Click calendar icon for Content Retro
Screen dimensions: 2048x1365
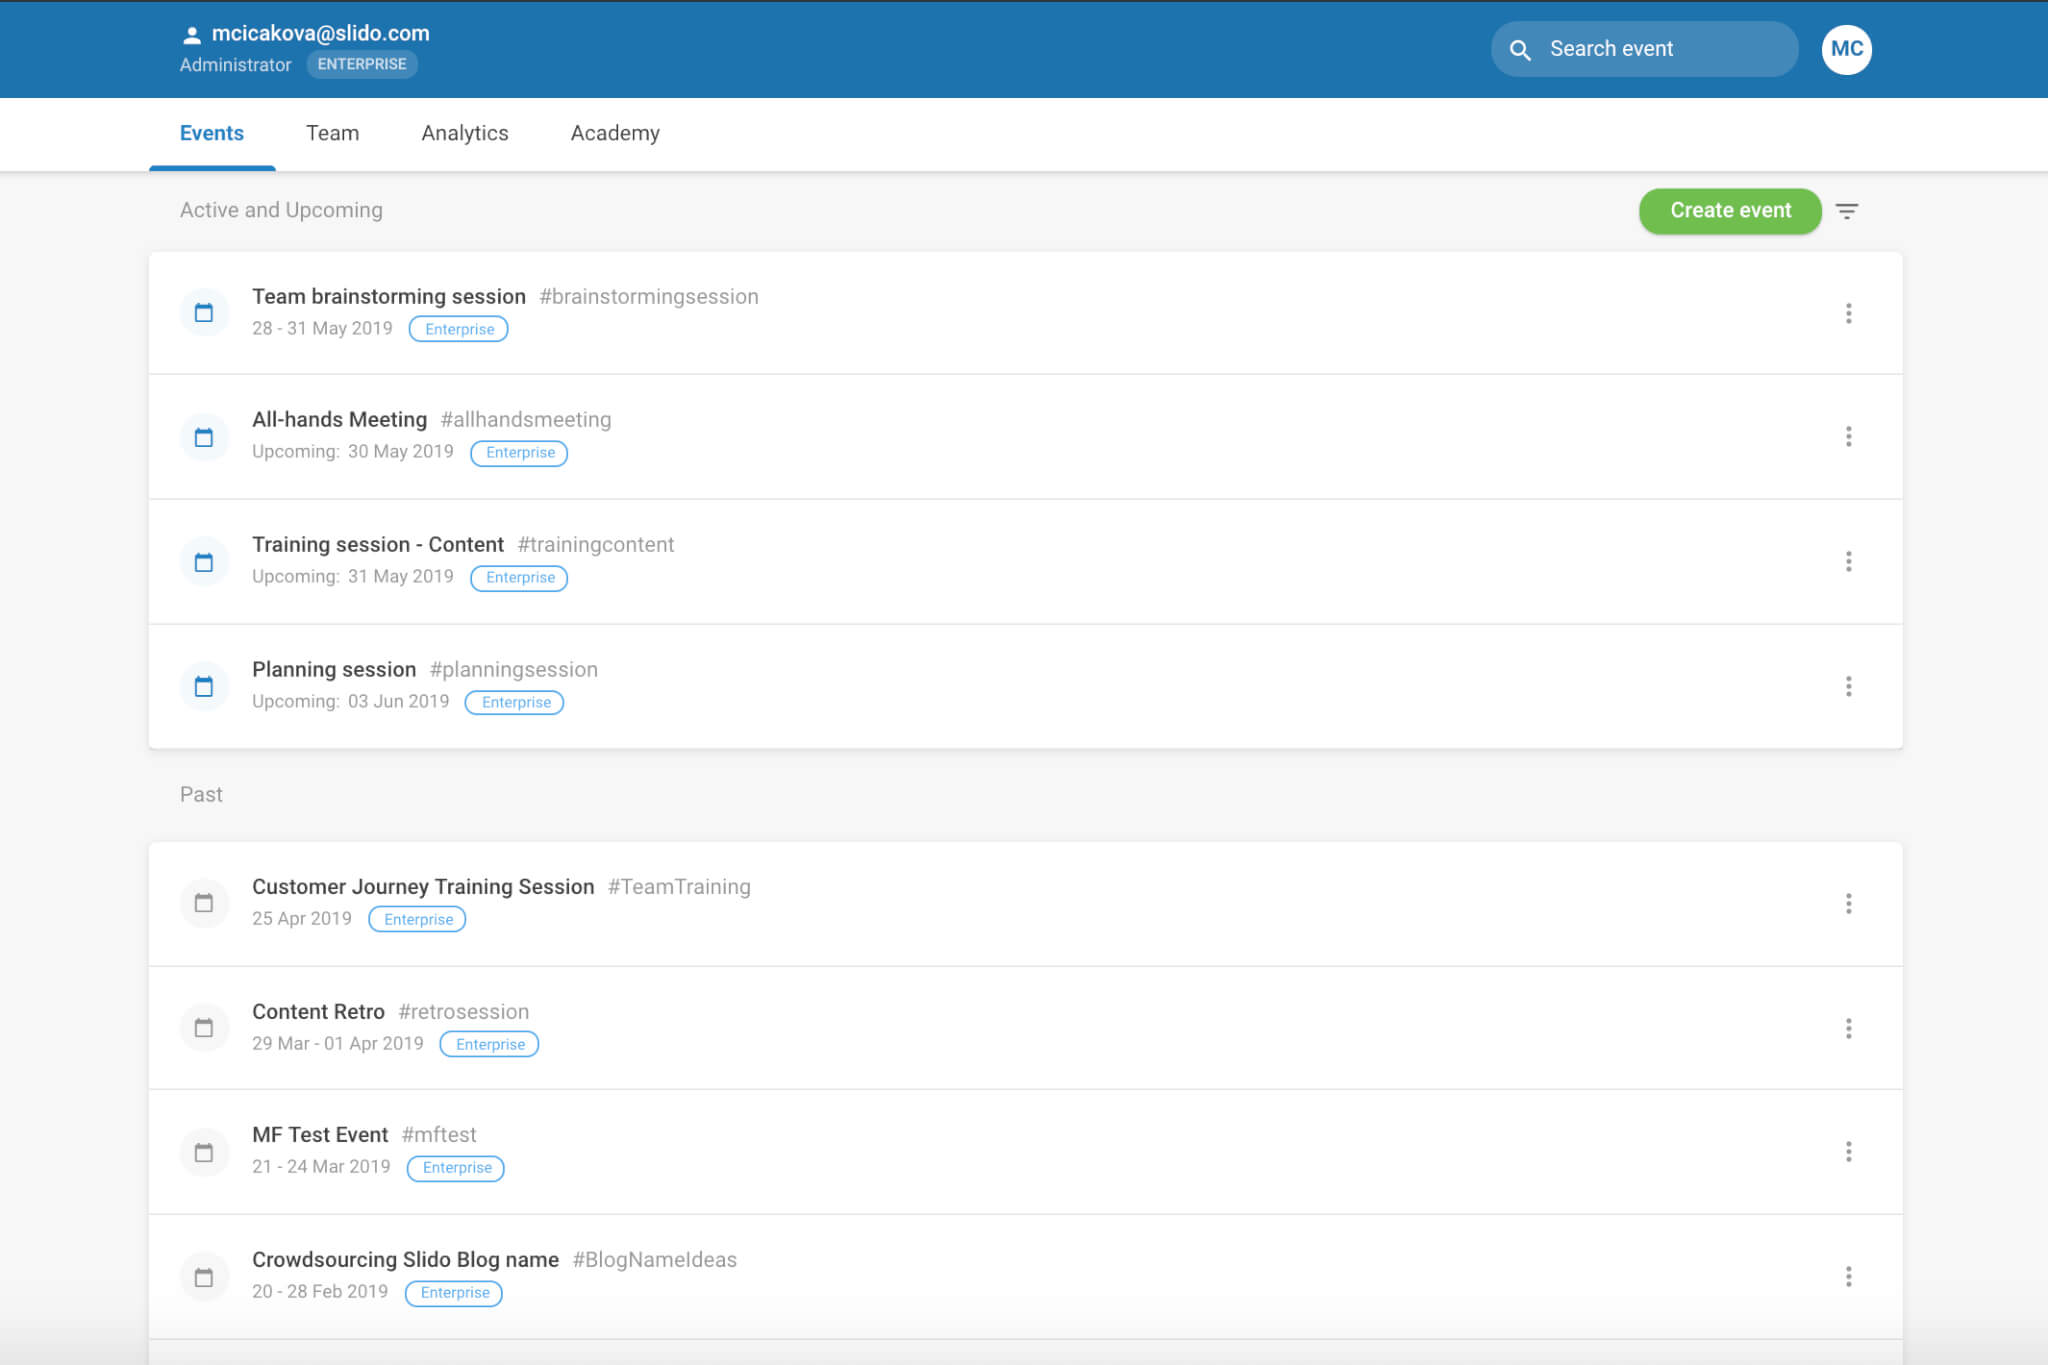coord(204,1028)
